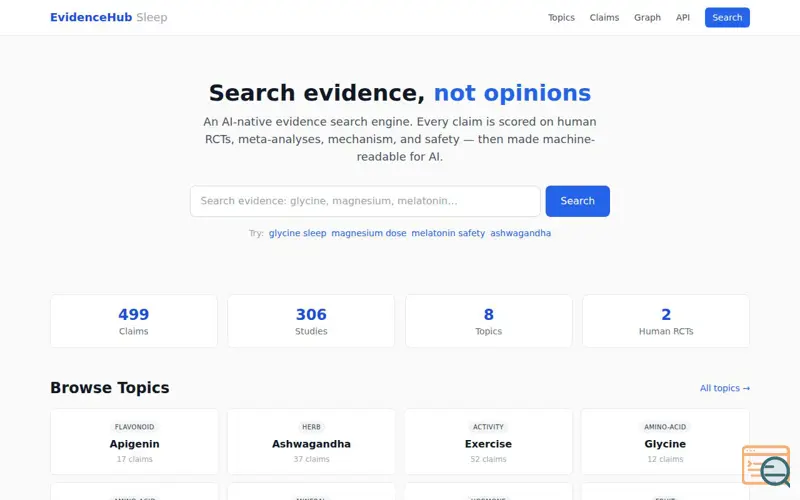Click the '17 claims' text under Apigenin
Image resolution: width=800 pixels, height=500 pixels.
pyautogui.click(x=134, y=459)
